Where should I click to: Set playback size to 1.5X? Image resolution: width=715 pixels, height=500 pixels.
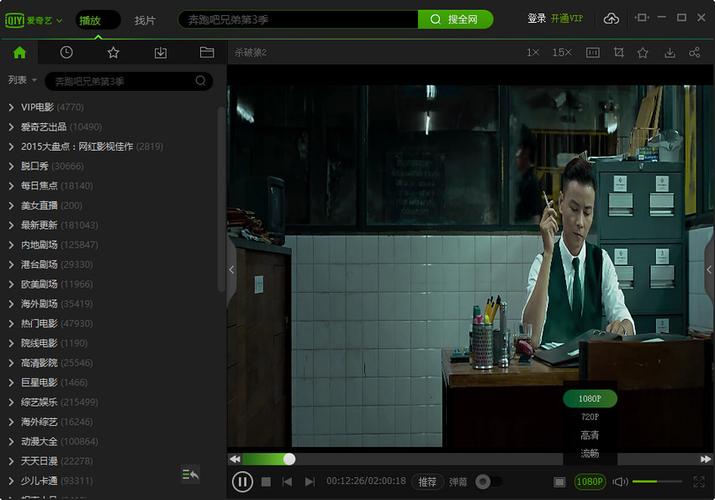pyautogui.click(x=562, y=53)
